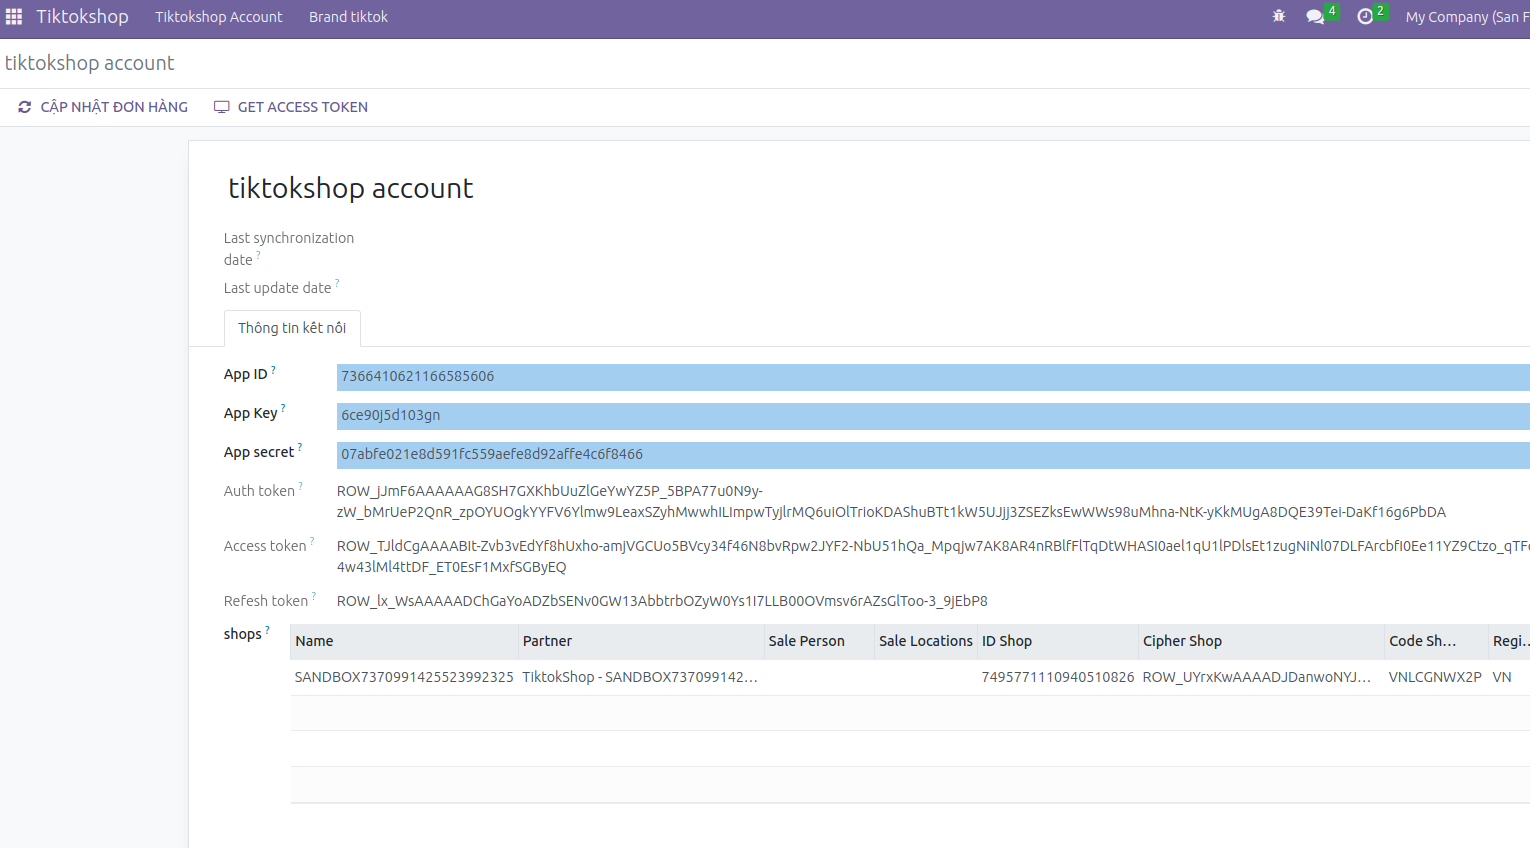Open the apps grid menu icon
1530x848 pixels.
click(14, 17)
